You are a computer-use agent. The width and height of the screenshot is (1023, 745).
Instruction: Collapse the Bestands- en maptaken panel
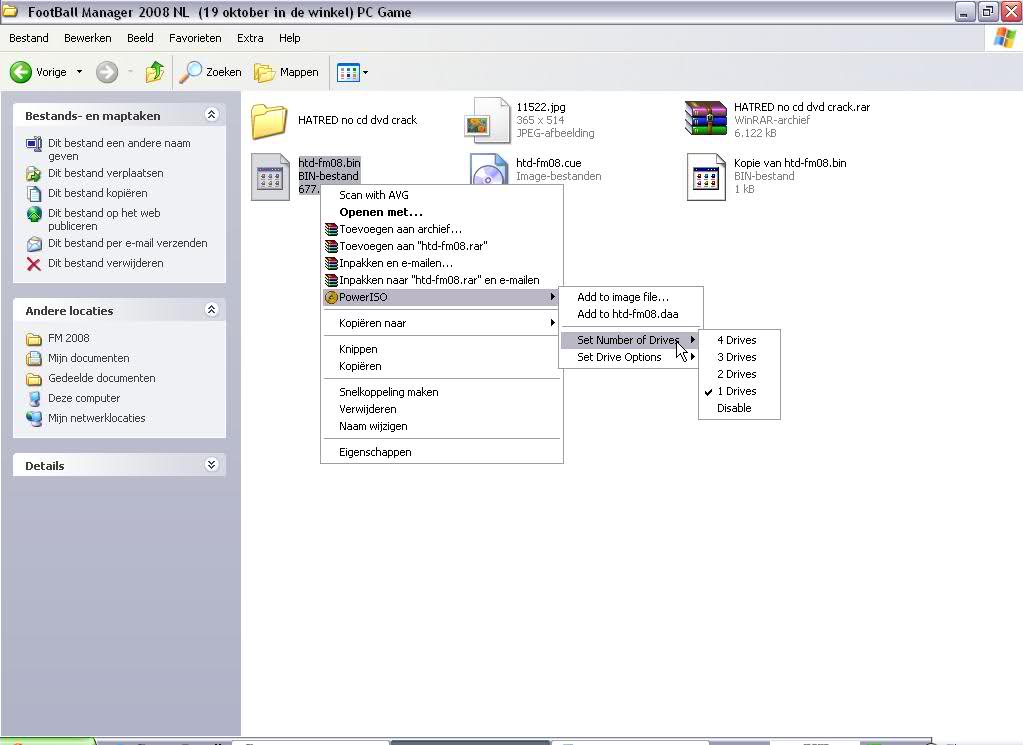(x=211, y=115)
